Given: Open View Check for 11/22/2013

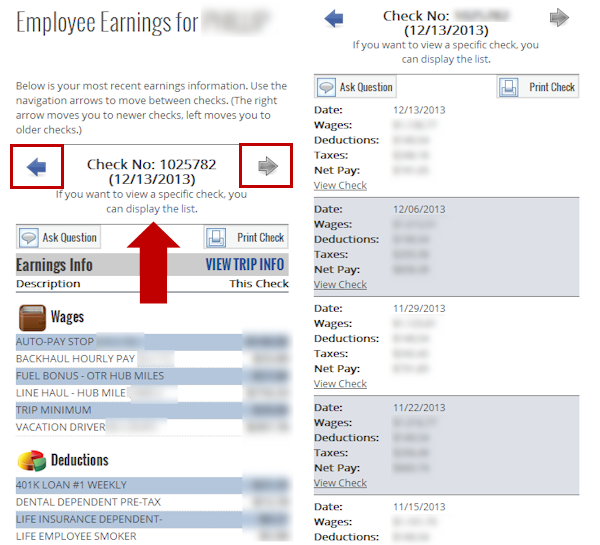Looking at the screenshot, I should pos(340,483).
